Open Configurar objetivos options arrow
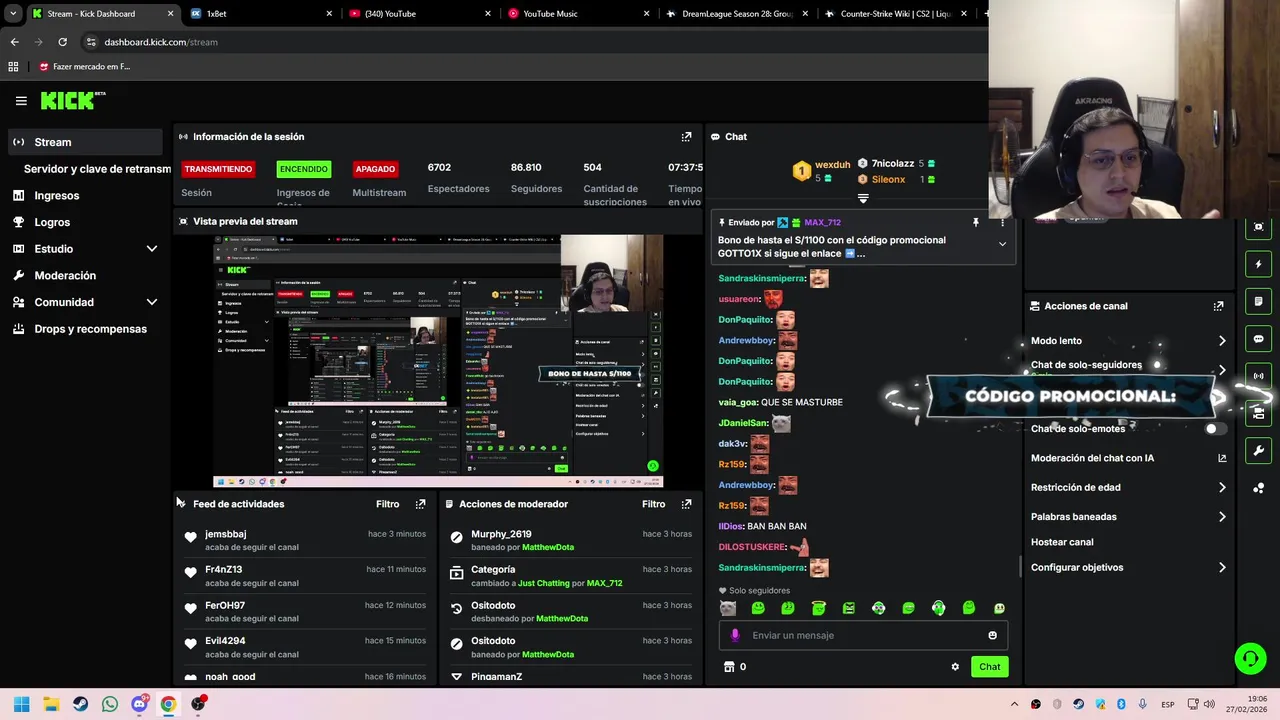Image resolution: width=1280 pixels, height=720 pixels. (x=1222, y=568)
